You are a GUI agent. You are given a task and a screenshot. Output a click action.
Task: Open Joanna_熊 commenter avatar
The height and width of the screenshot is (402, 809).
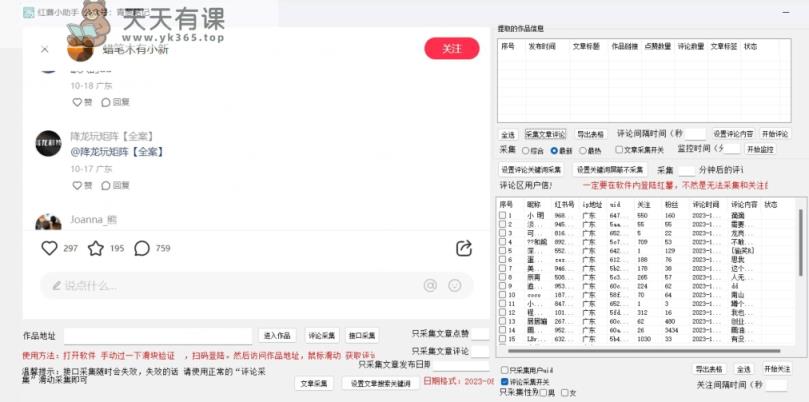tap(48, 222)
